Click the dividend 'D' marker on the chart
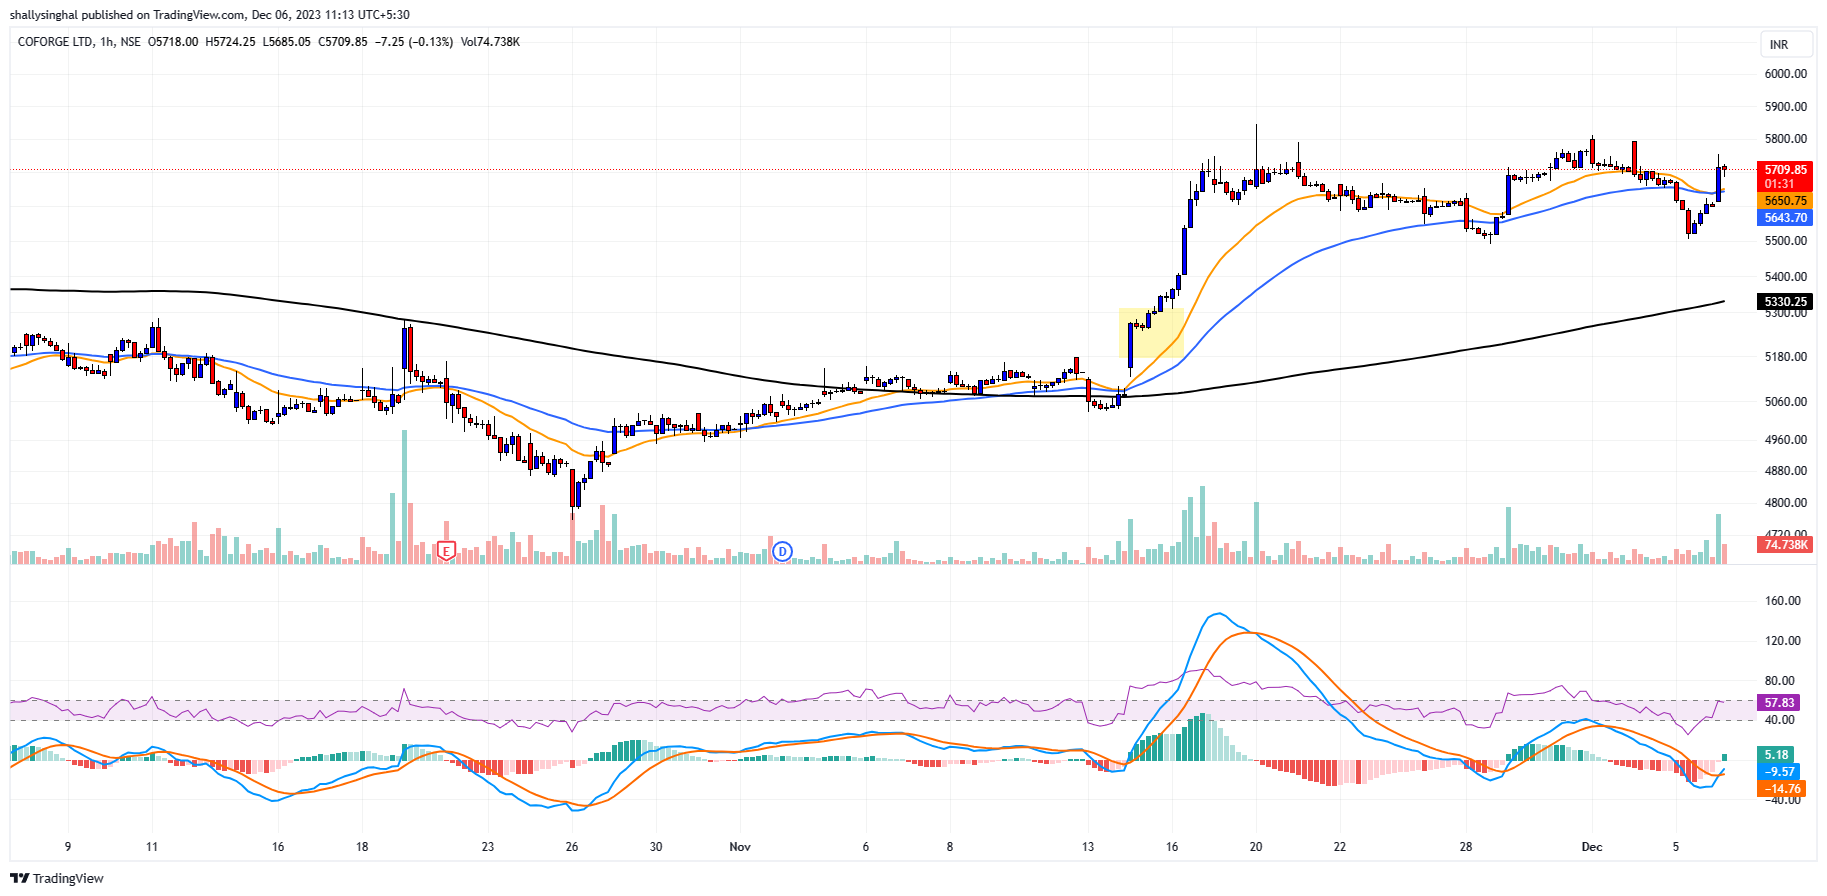Image resolution: width=1827 pixels, height=896 pixels. click(x=783, y=551)
